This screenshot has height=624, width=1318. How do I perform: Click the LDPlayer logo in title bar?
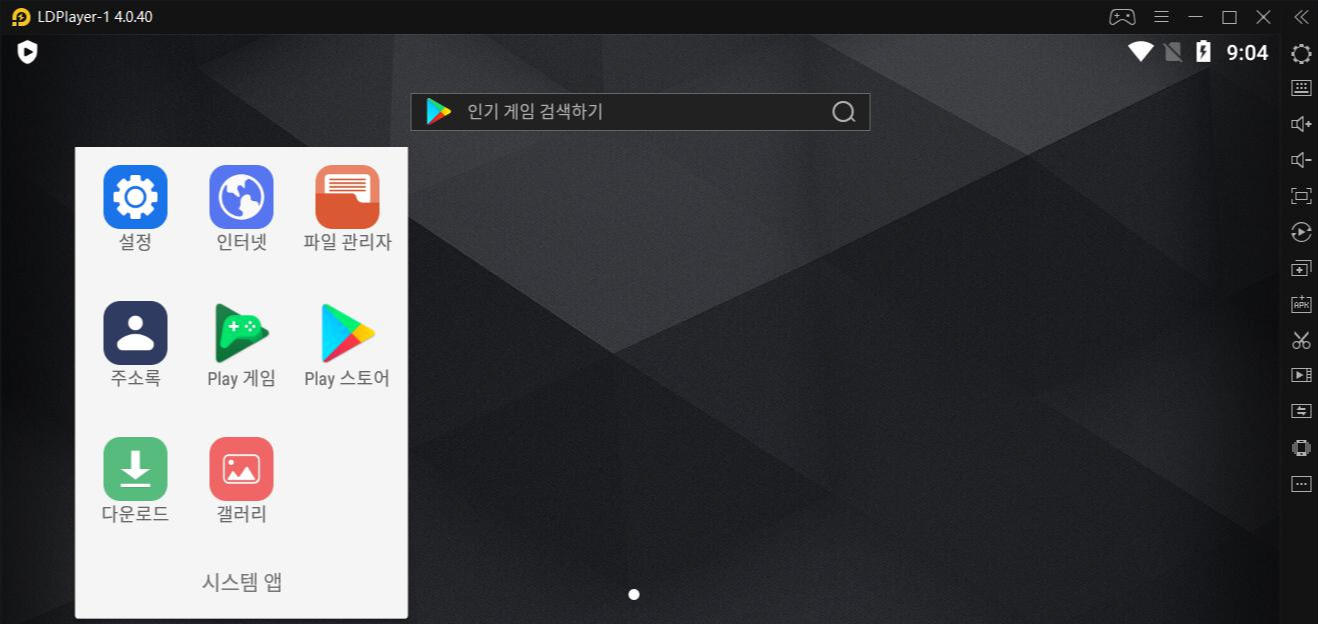(21, 17)
